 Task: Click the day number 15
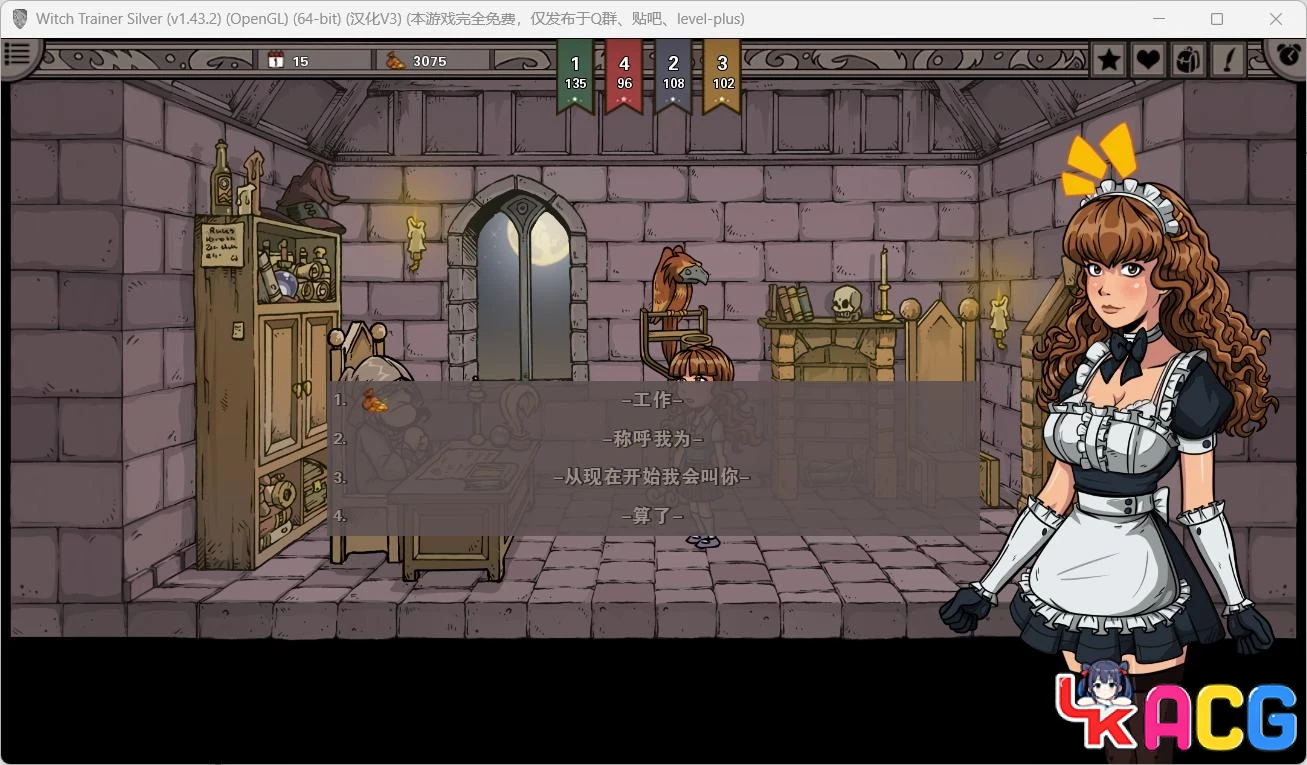tap(300, 61)
